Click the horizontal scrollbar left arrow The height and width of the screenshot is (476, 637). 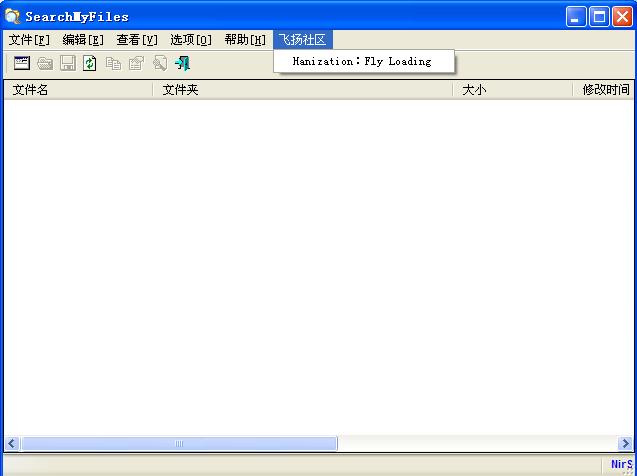(11, 443)
